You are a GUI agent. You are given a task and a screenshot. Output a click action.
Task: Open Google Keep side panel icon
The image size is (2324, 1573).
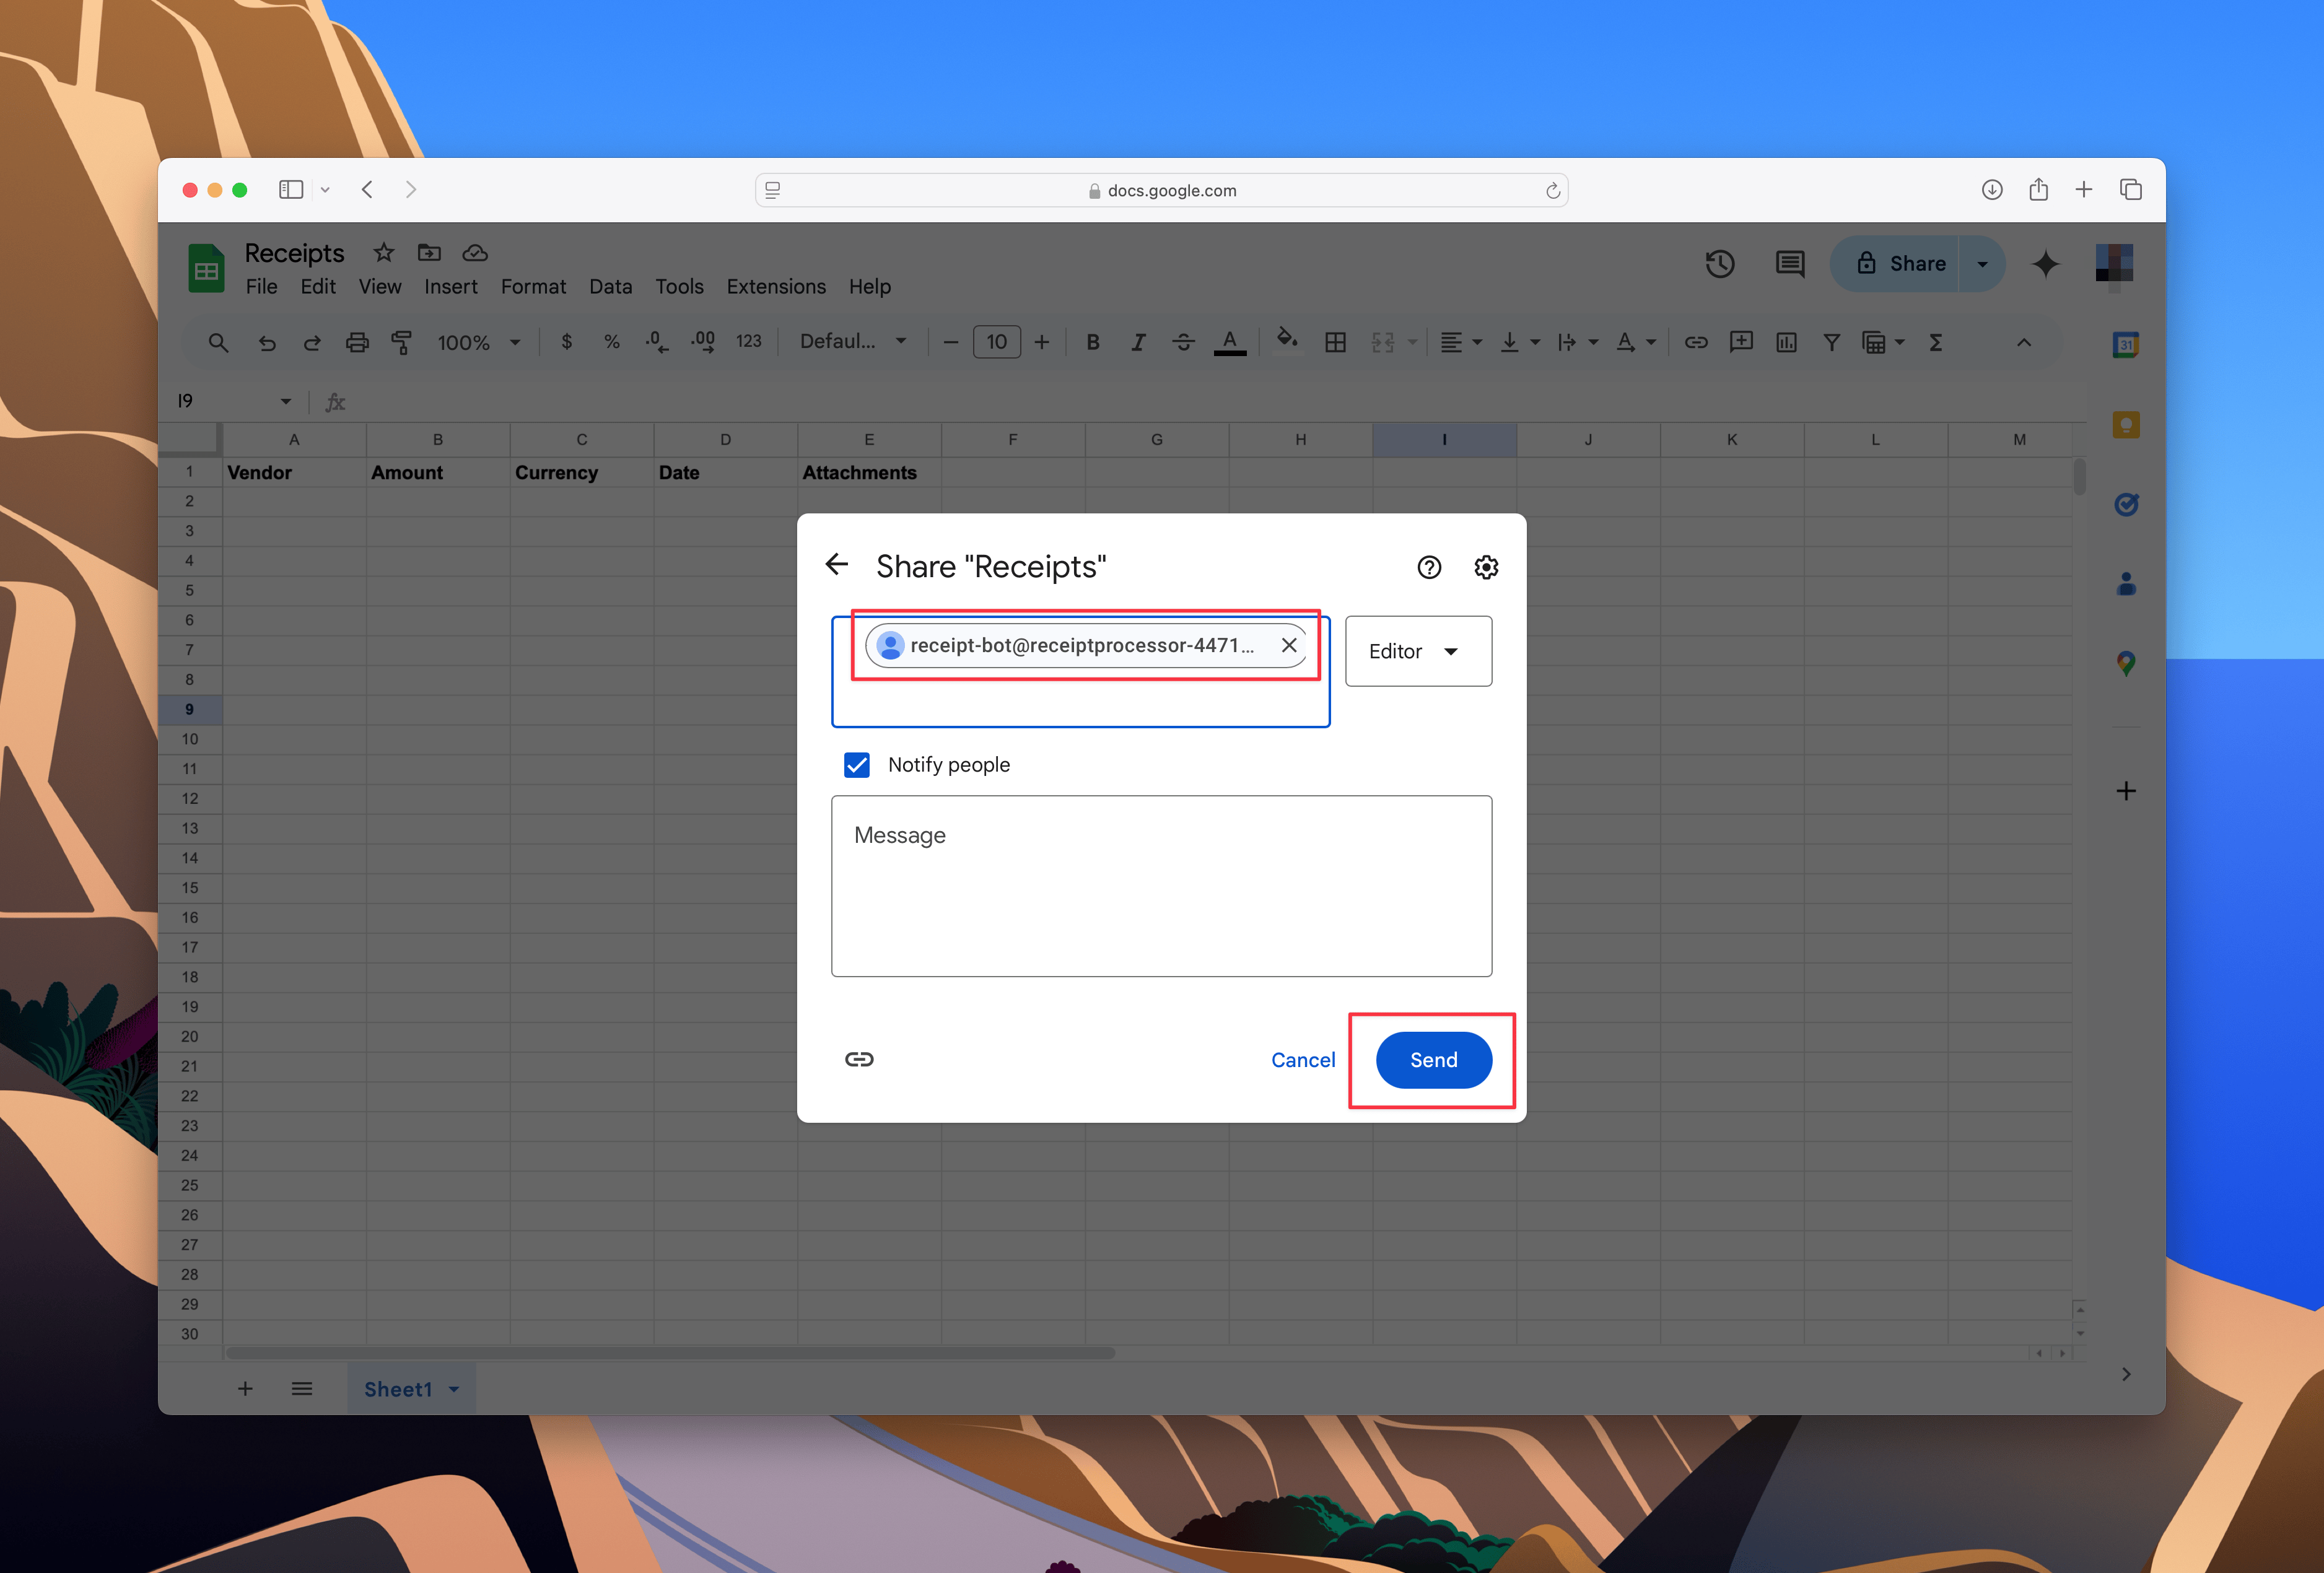2126,425
